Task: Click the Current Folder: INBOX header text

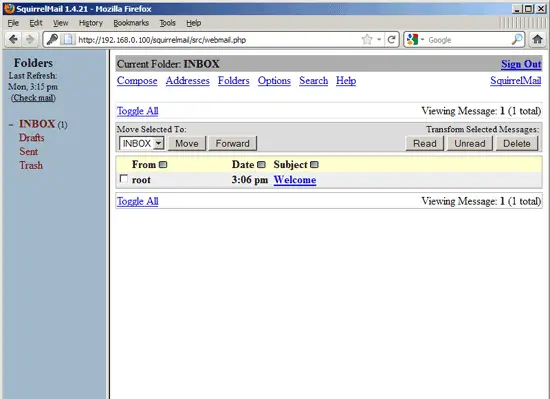Action: point(168,64)
